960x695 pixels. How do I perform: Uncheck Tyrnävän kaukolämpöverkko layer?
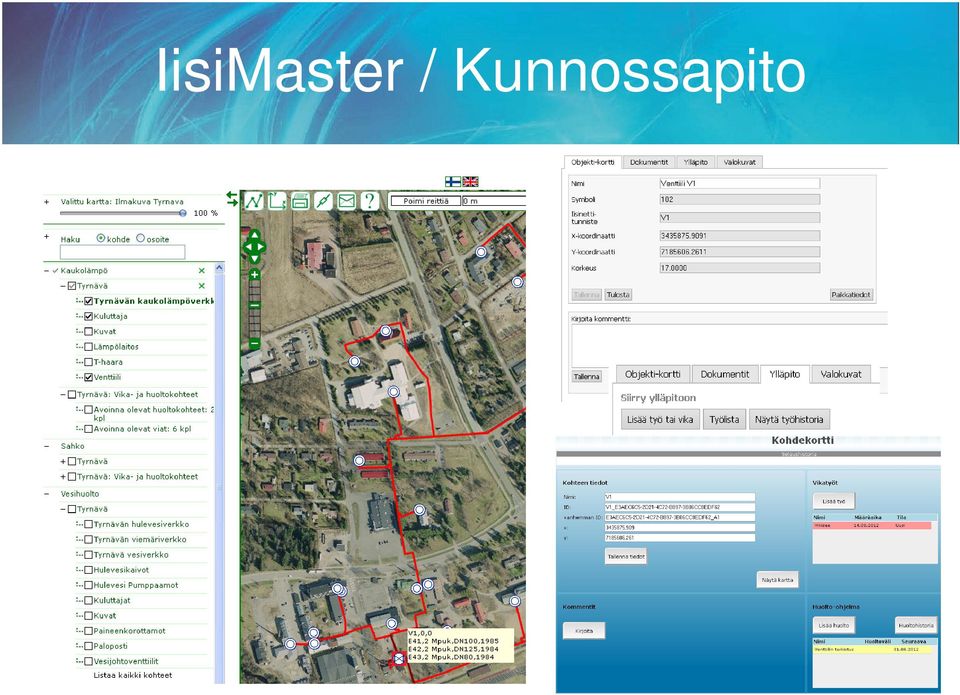tap(88, 301)
